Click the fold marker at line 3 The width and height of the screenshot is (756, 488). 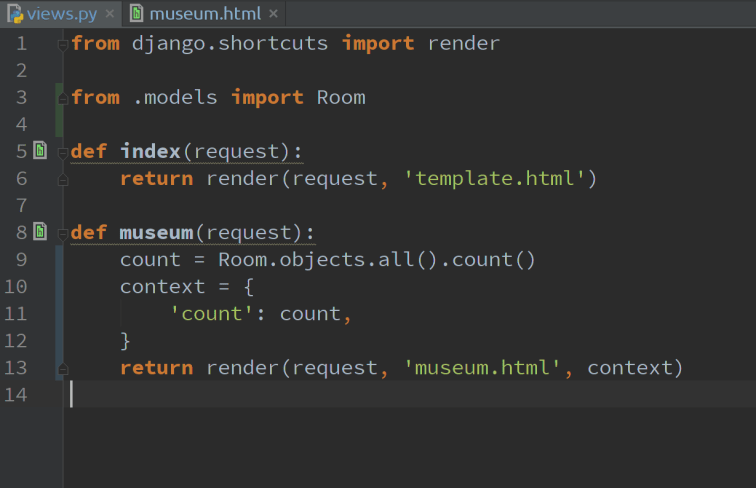pyautogui.click(x=63, y=98)
